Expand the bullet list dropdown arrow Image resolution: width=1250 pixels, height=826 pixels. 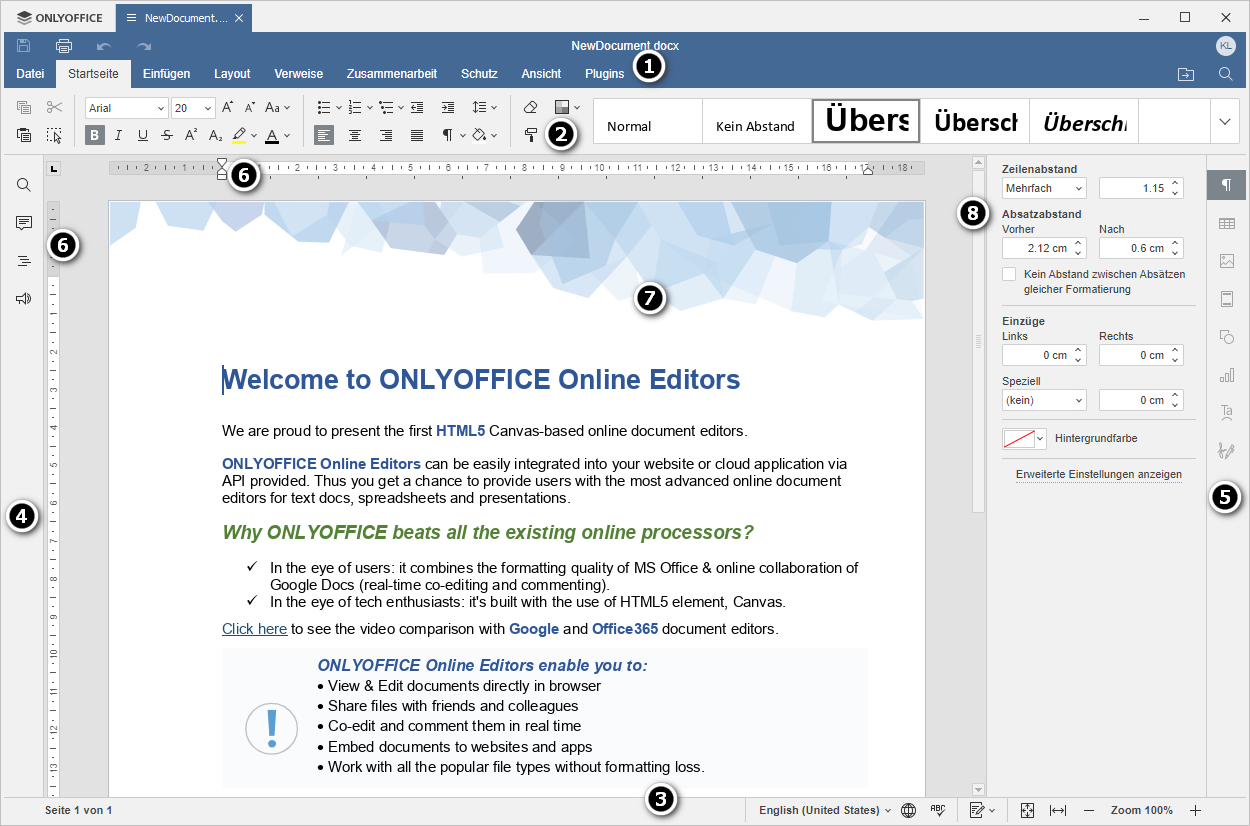point(338,108)
